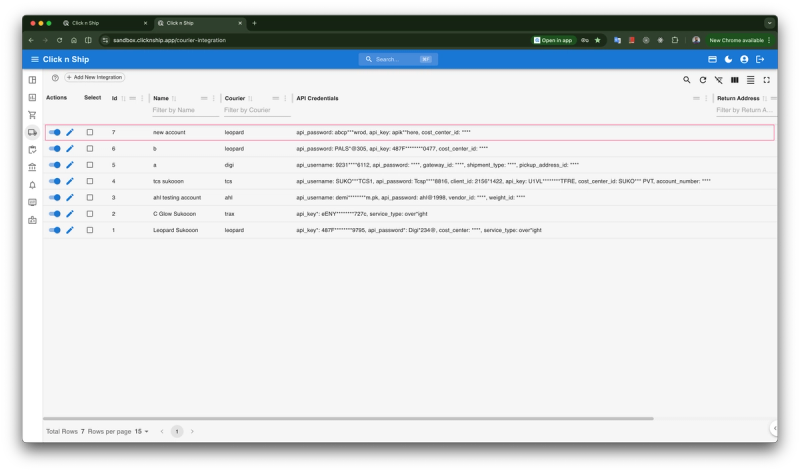Toggle the switch for integration 'a'
This screenshot has height=472, width=800.
coord(55,165)
